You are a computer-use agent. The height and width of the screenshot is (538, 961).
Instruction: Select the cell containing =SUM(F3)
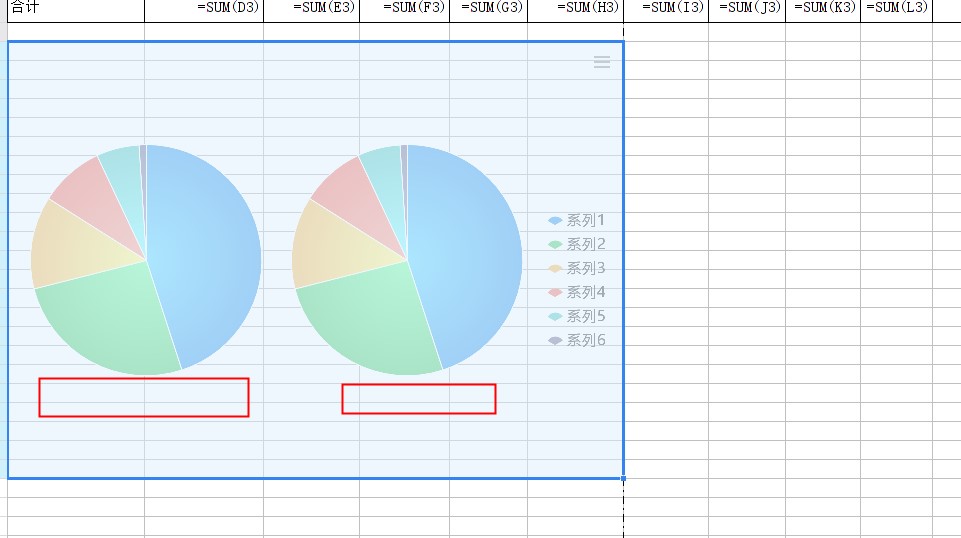pos(405,11)
